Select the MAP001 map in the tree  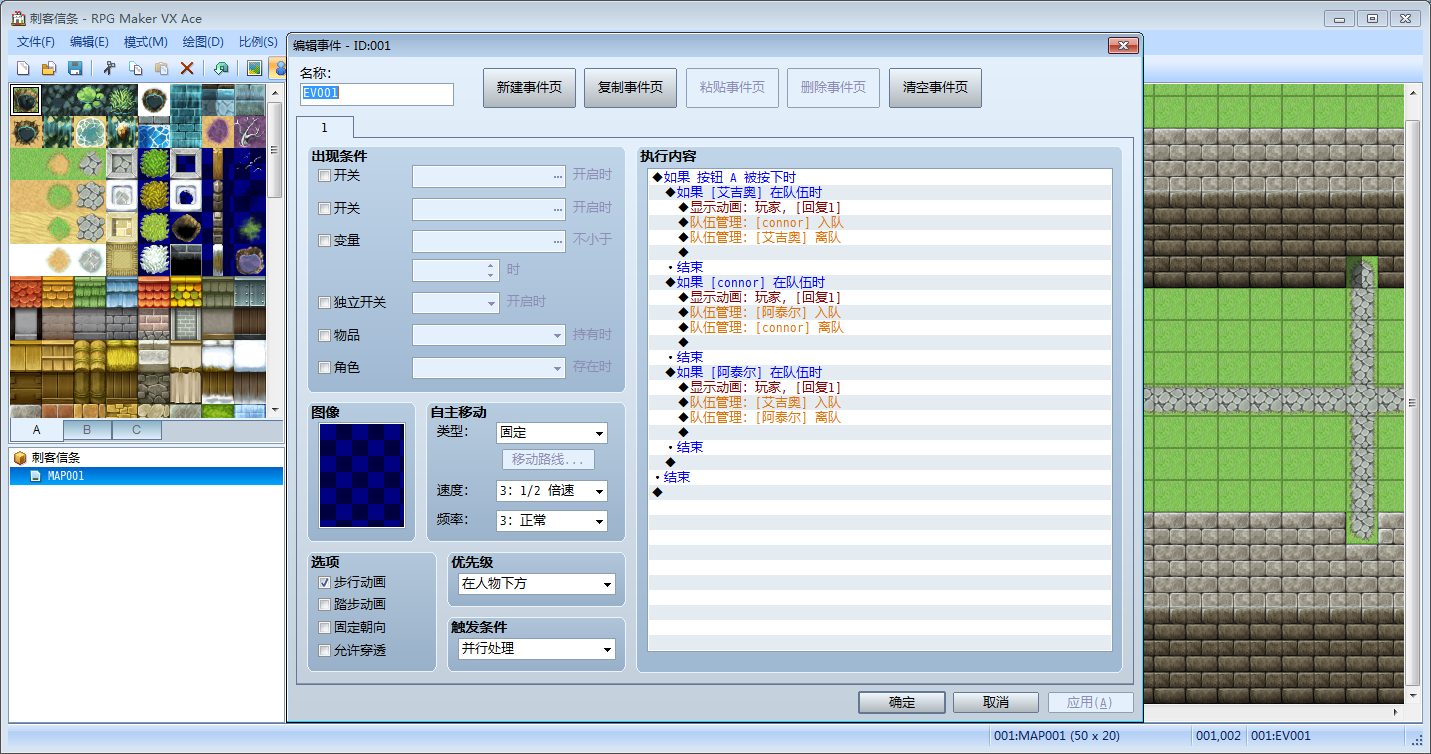tap(65, 476)
